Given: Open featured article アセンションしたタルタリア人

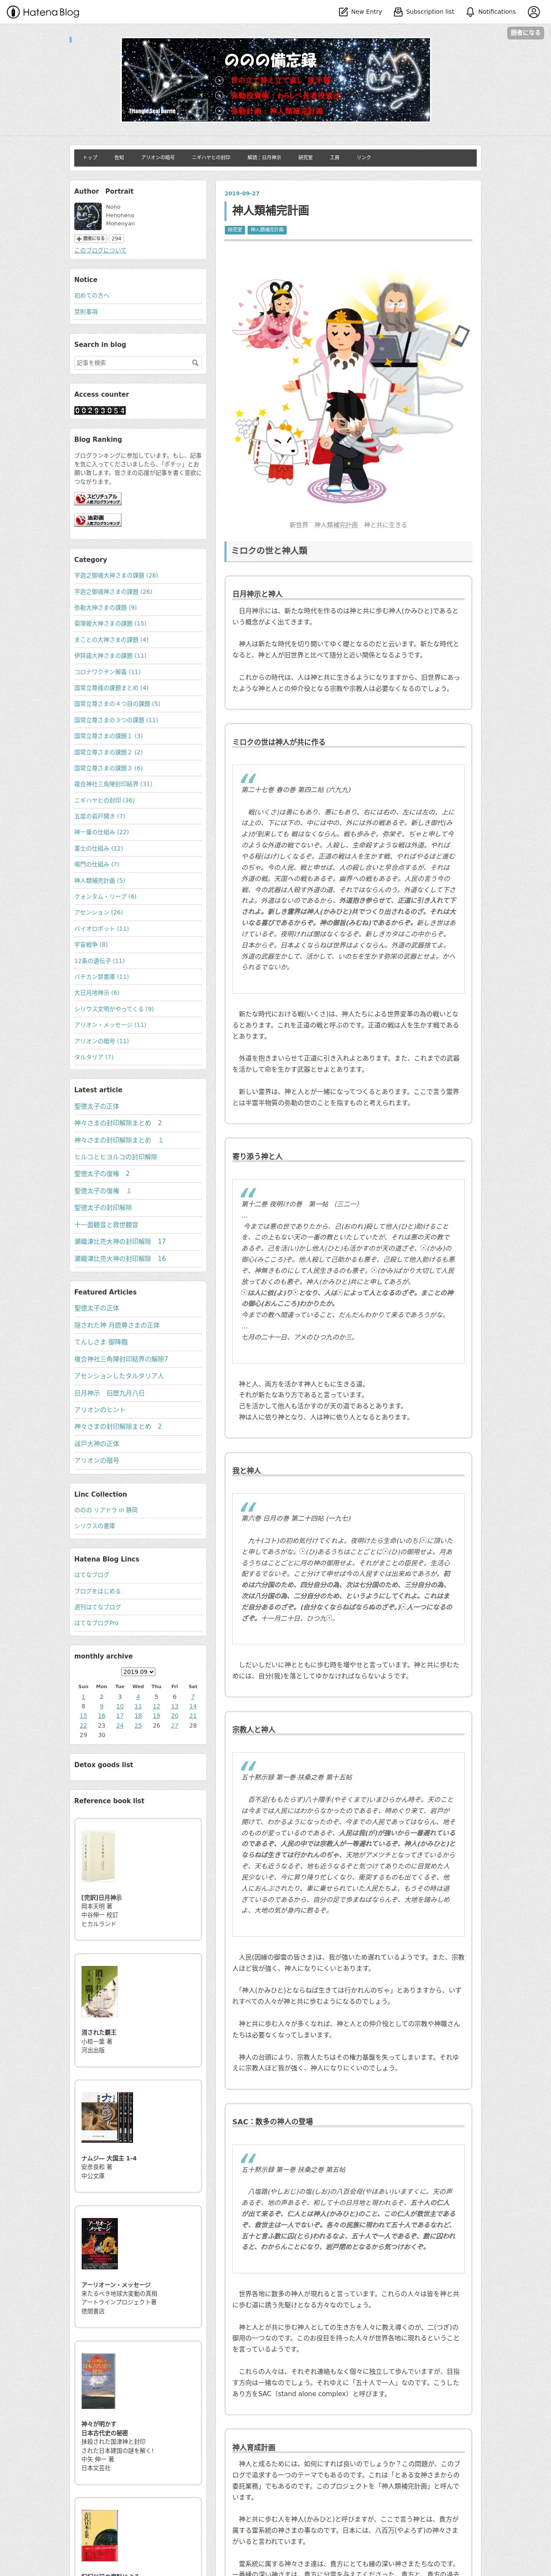Looking at the screenshot, I should pos(119,1376).
